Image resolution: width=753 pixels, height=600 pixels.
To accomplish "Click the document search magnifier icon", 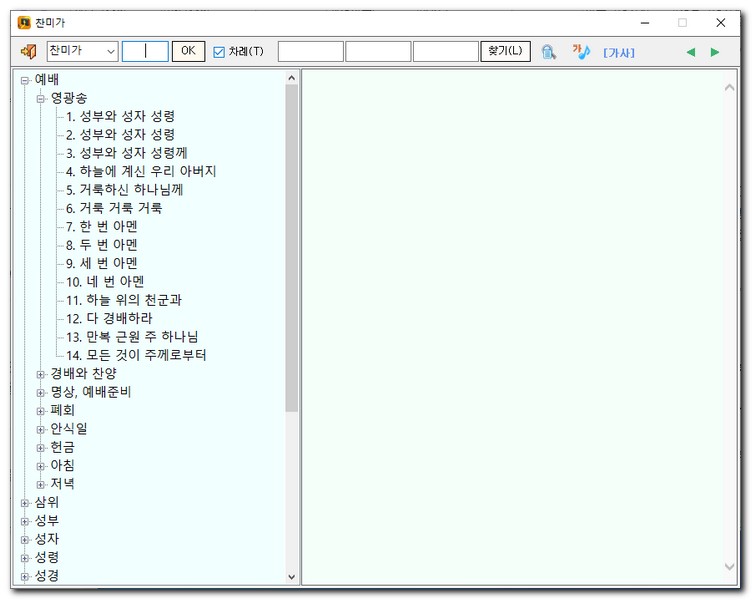I will (x=548, y=51).
